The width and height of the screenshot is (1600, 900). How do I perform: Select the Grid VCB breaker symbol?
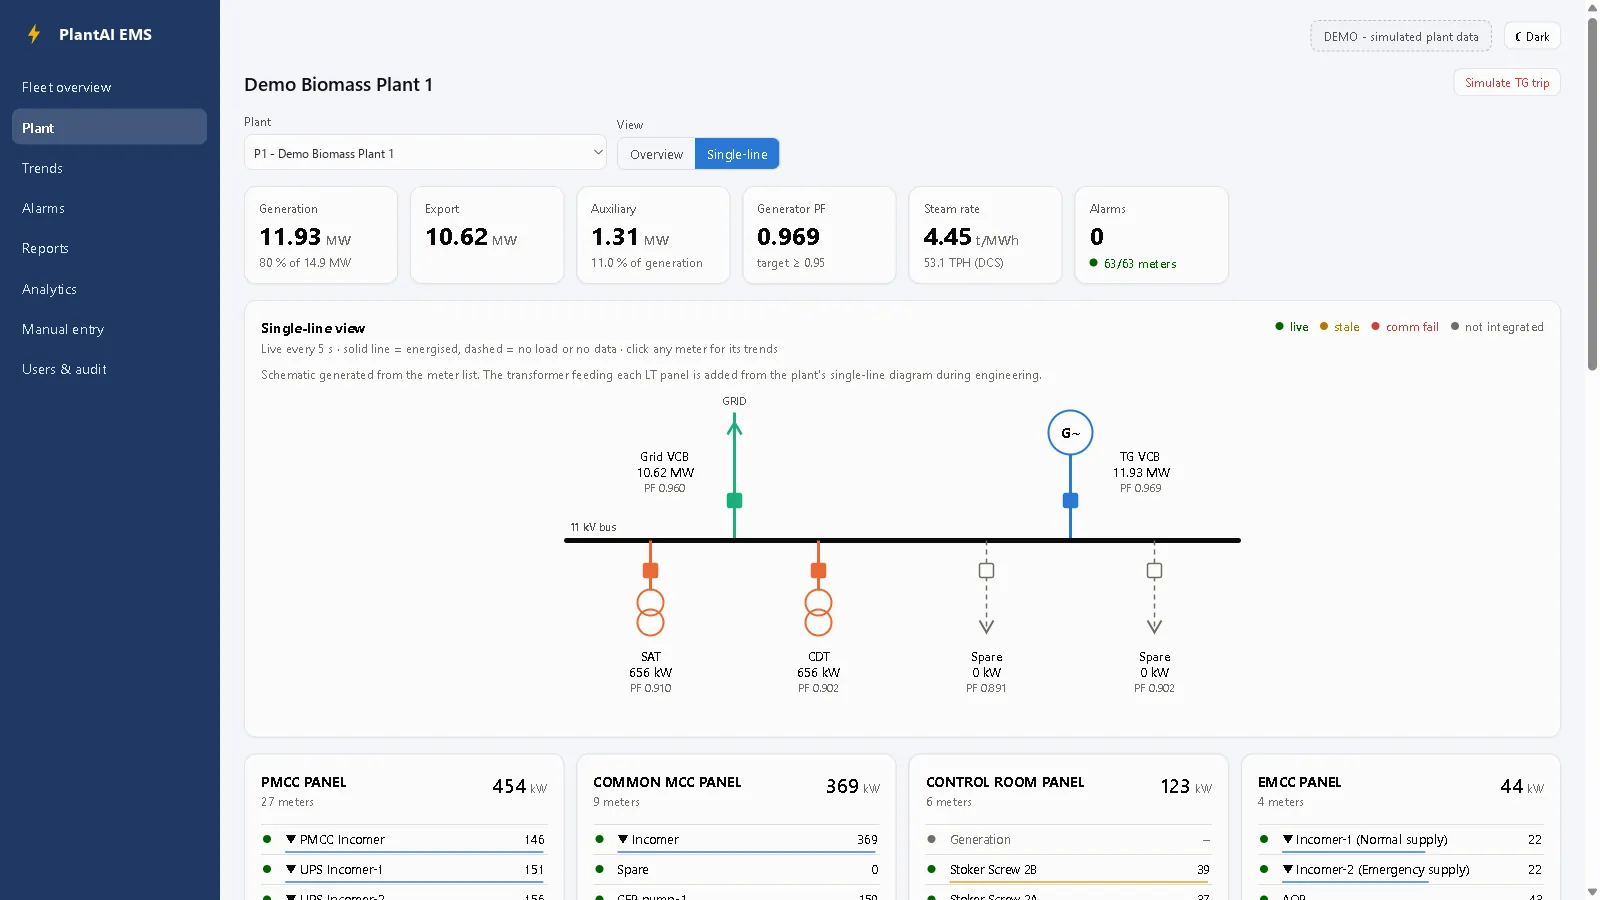click(734, 501)
